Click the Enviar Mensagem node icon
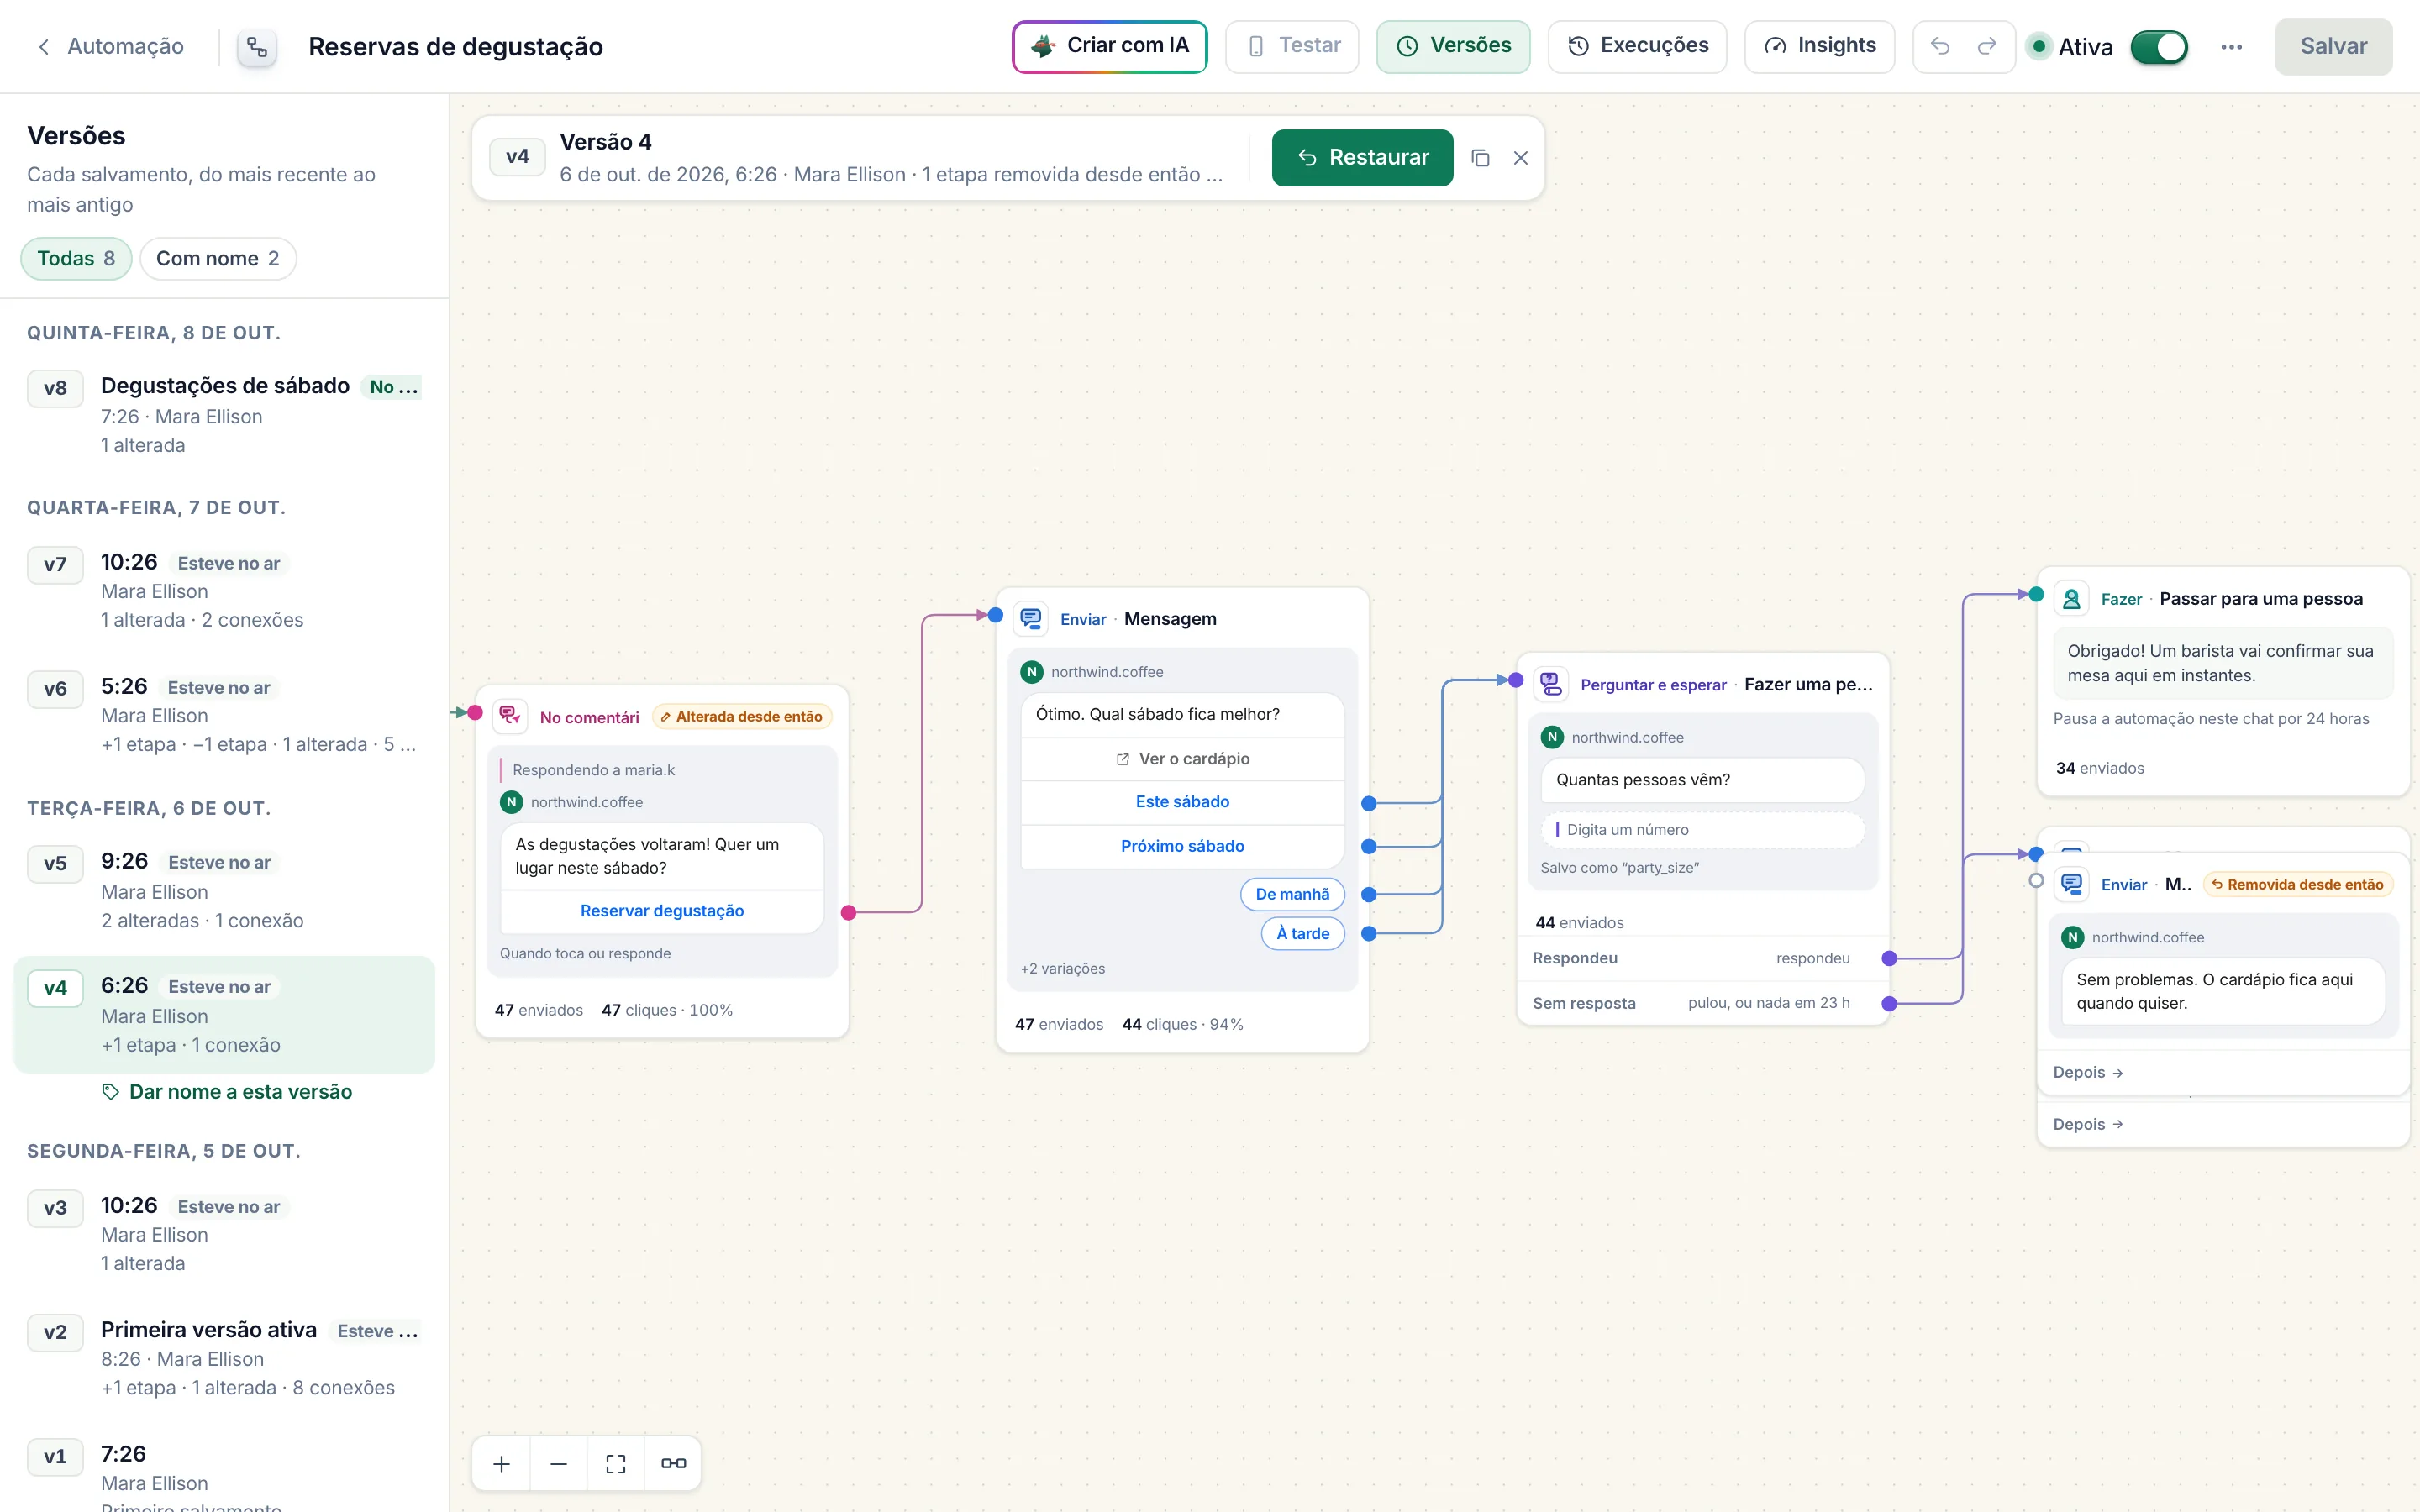Viewport: 2420px width, 1512px height. pyautogui.click(x=1031, y=619)
